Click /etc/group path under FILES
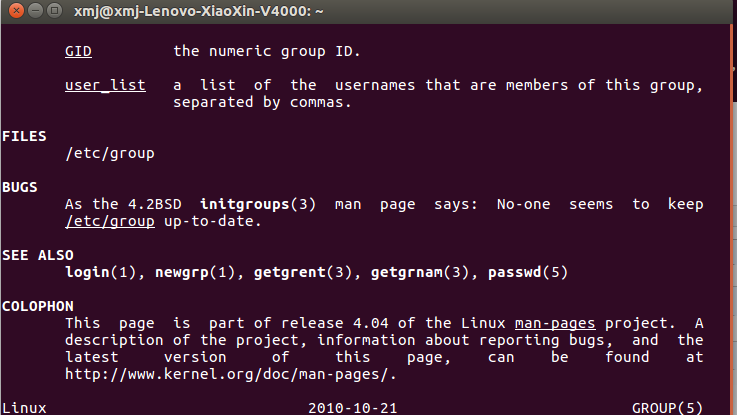The width and height of the screenshot is (737, 415). (x=110, y=153)
